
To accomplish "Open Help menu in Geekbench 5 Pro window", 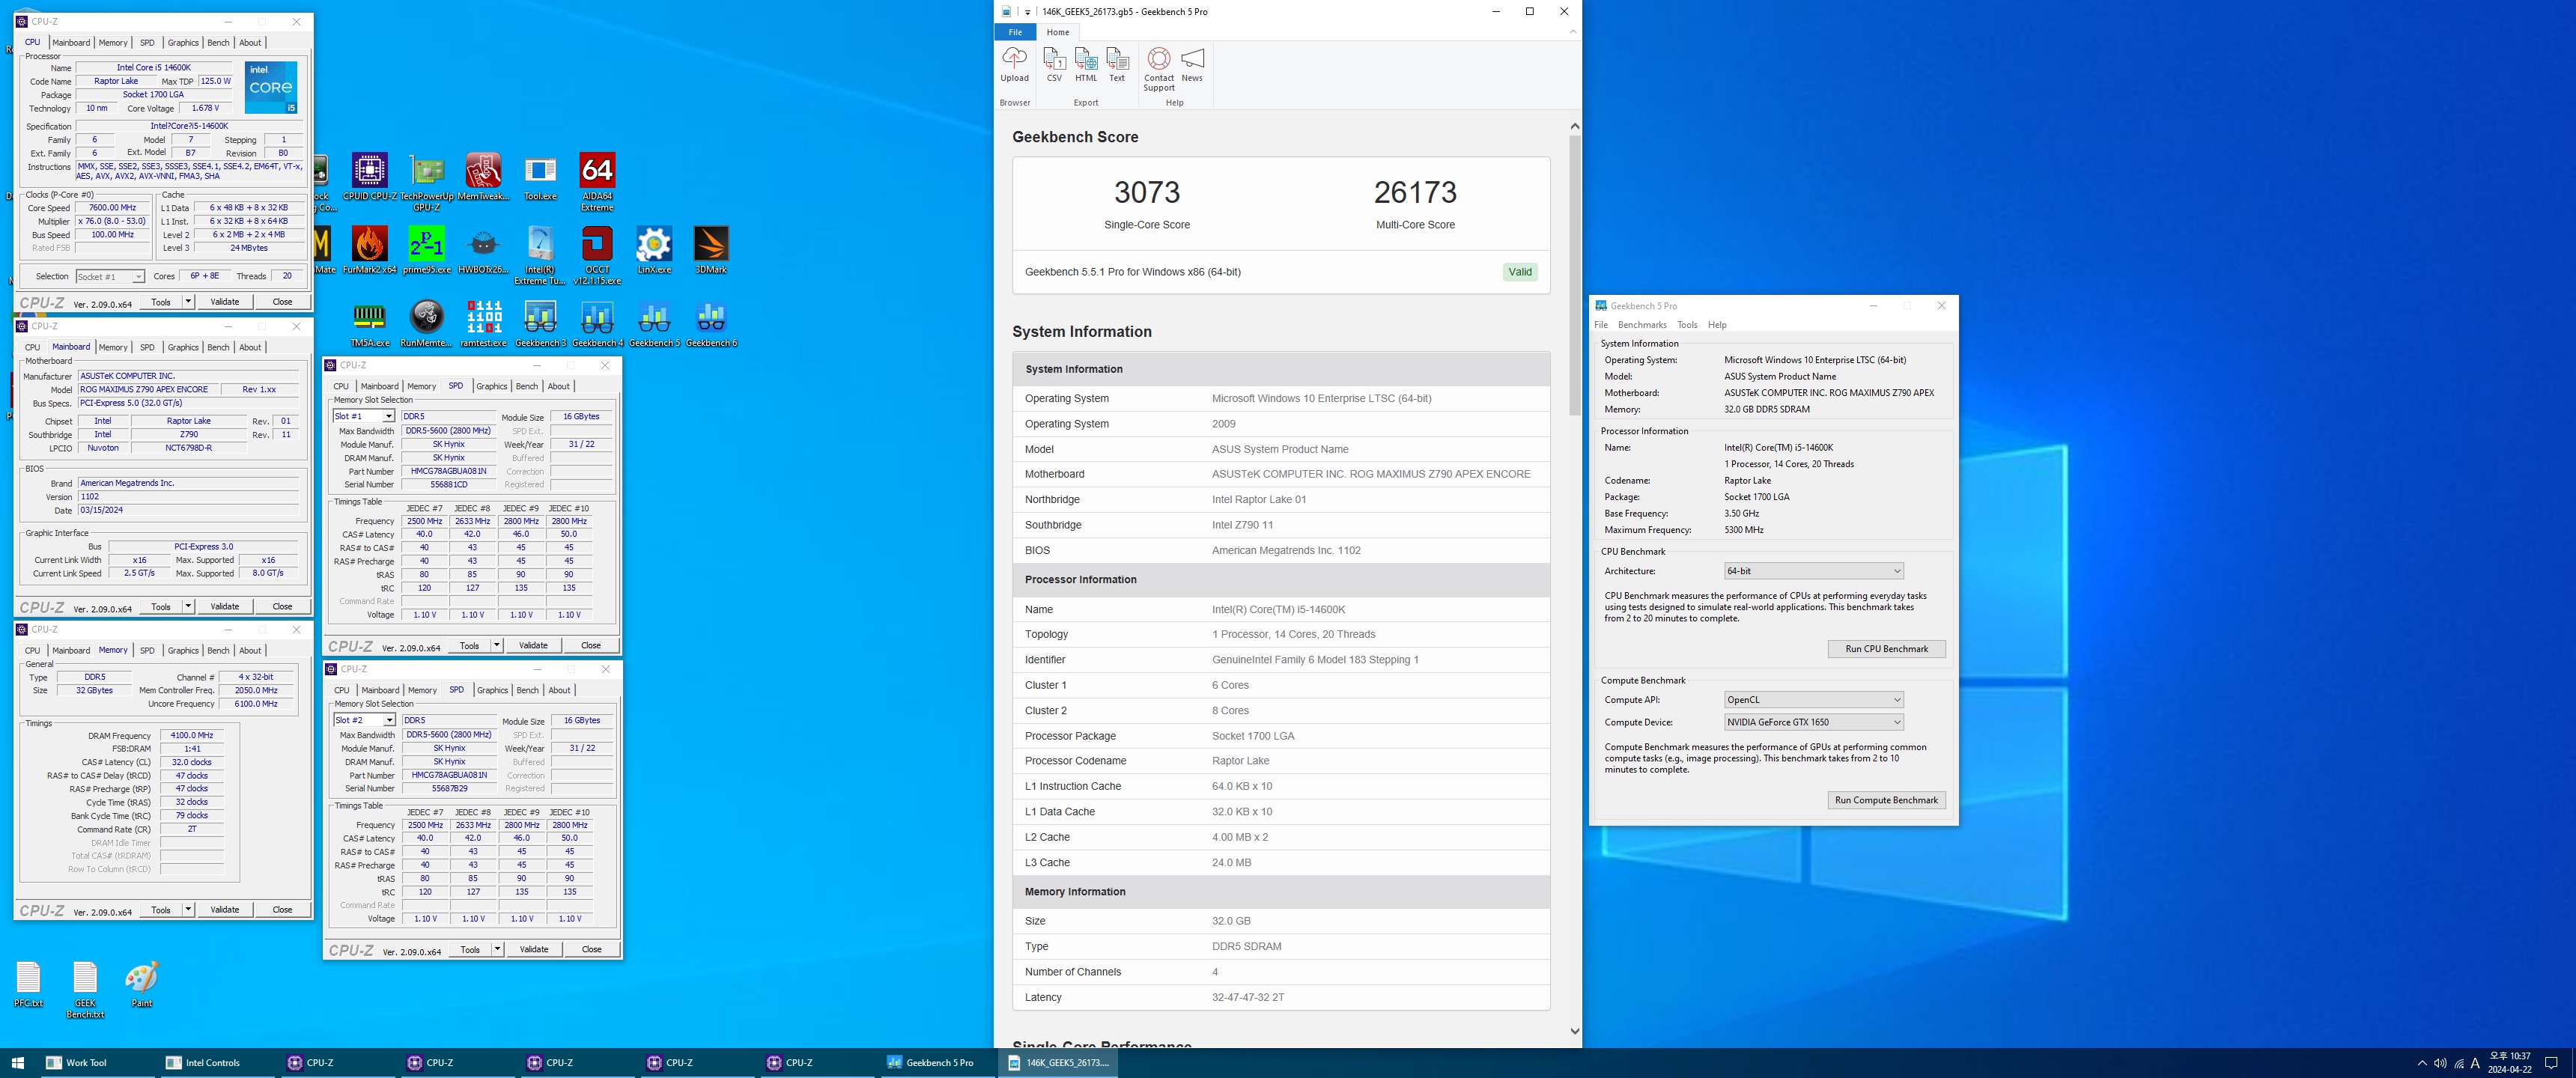I will (1717, 325).
